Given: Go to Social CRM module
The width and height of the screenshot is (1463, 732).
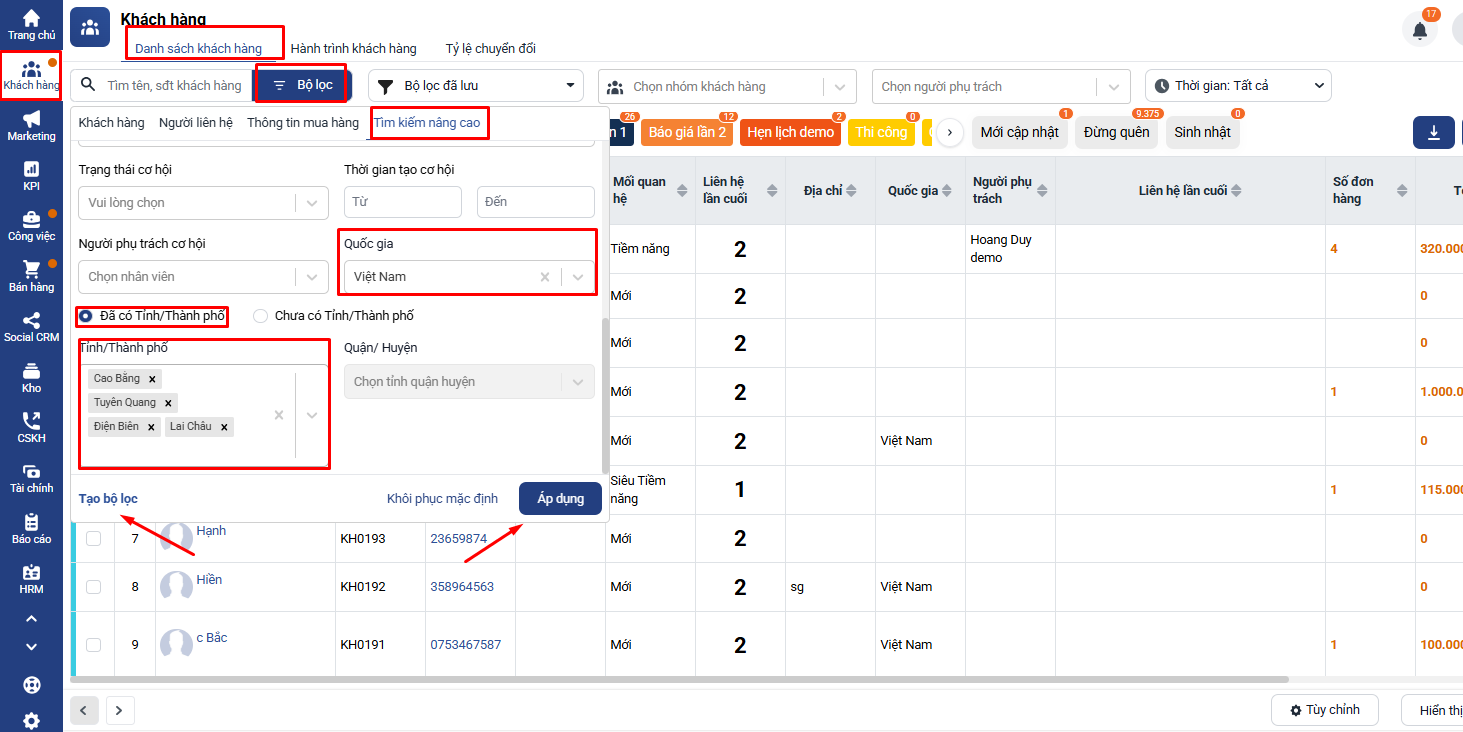Looking at the screenshot, I should click(x=31, y=326).
